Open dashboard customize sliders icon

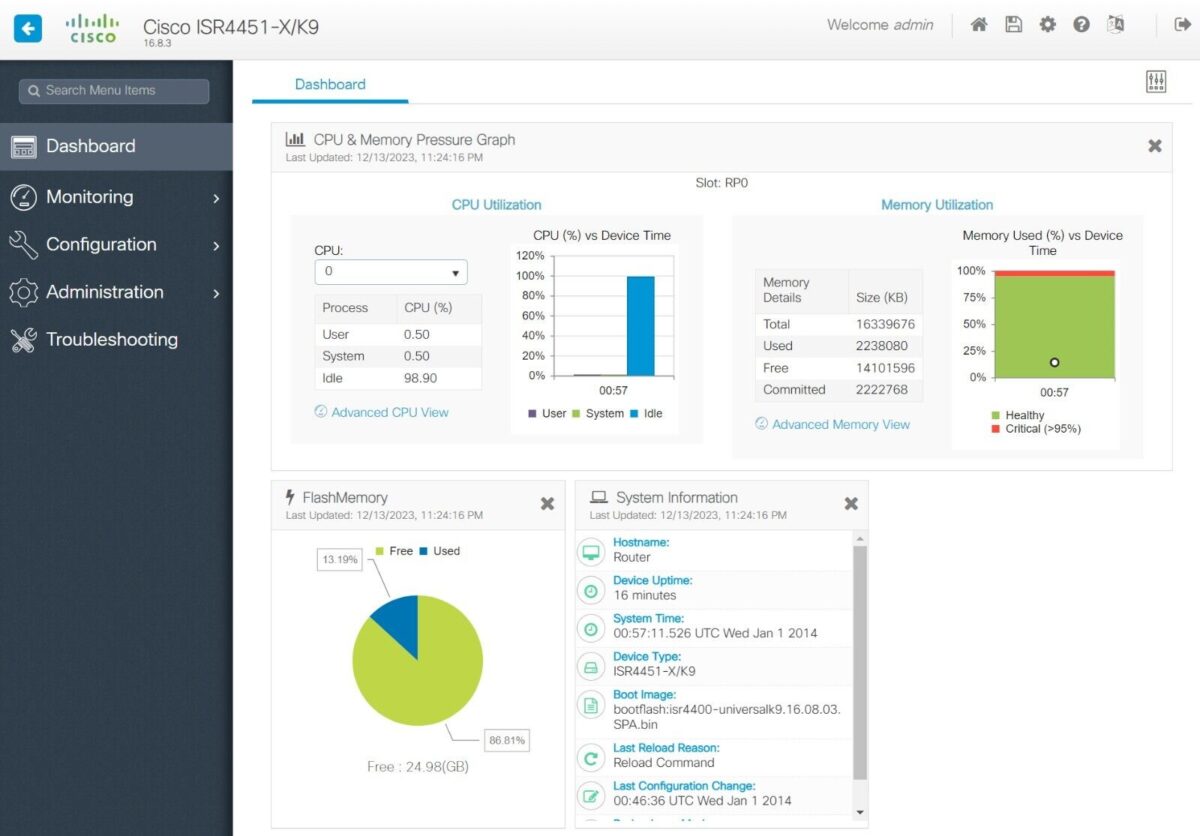1156,83
